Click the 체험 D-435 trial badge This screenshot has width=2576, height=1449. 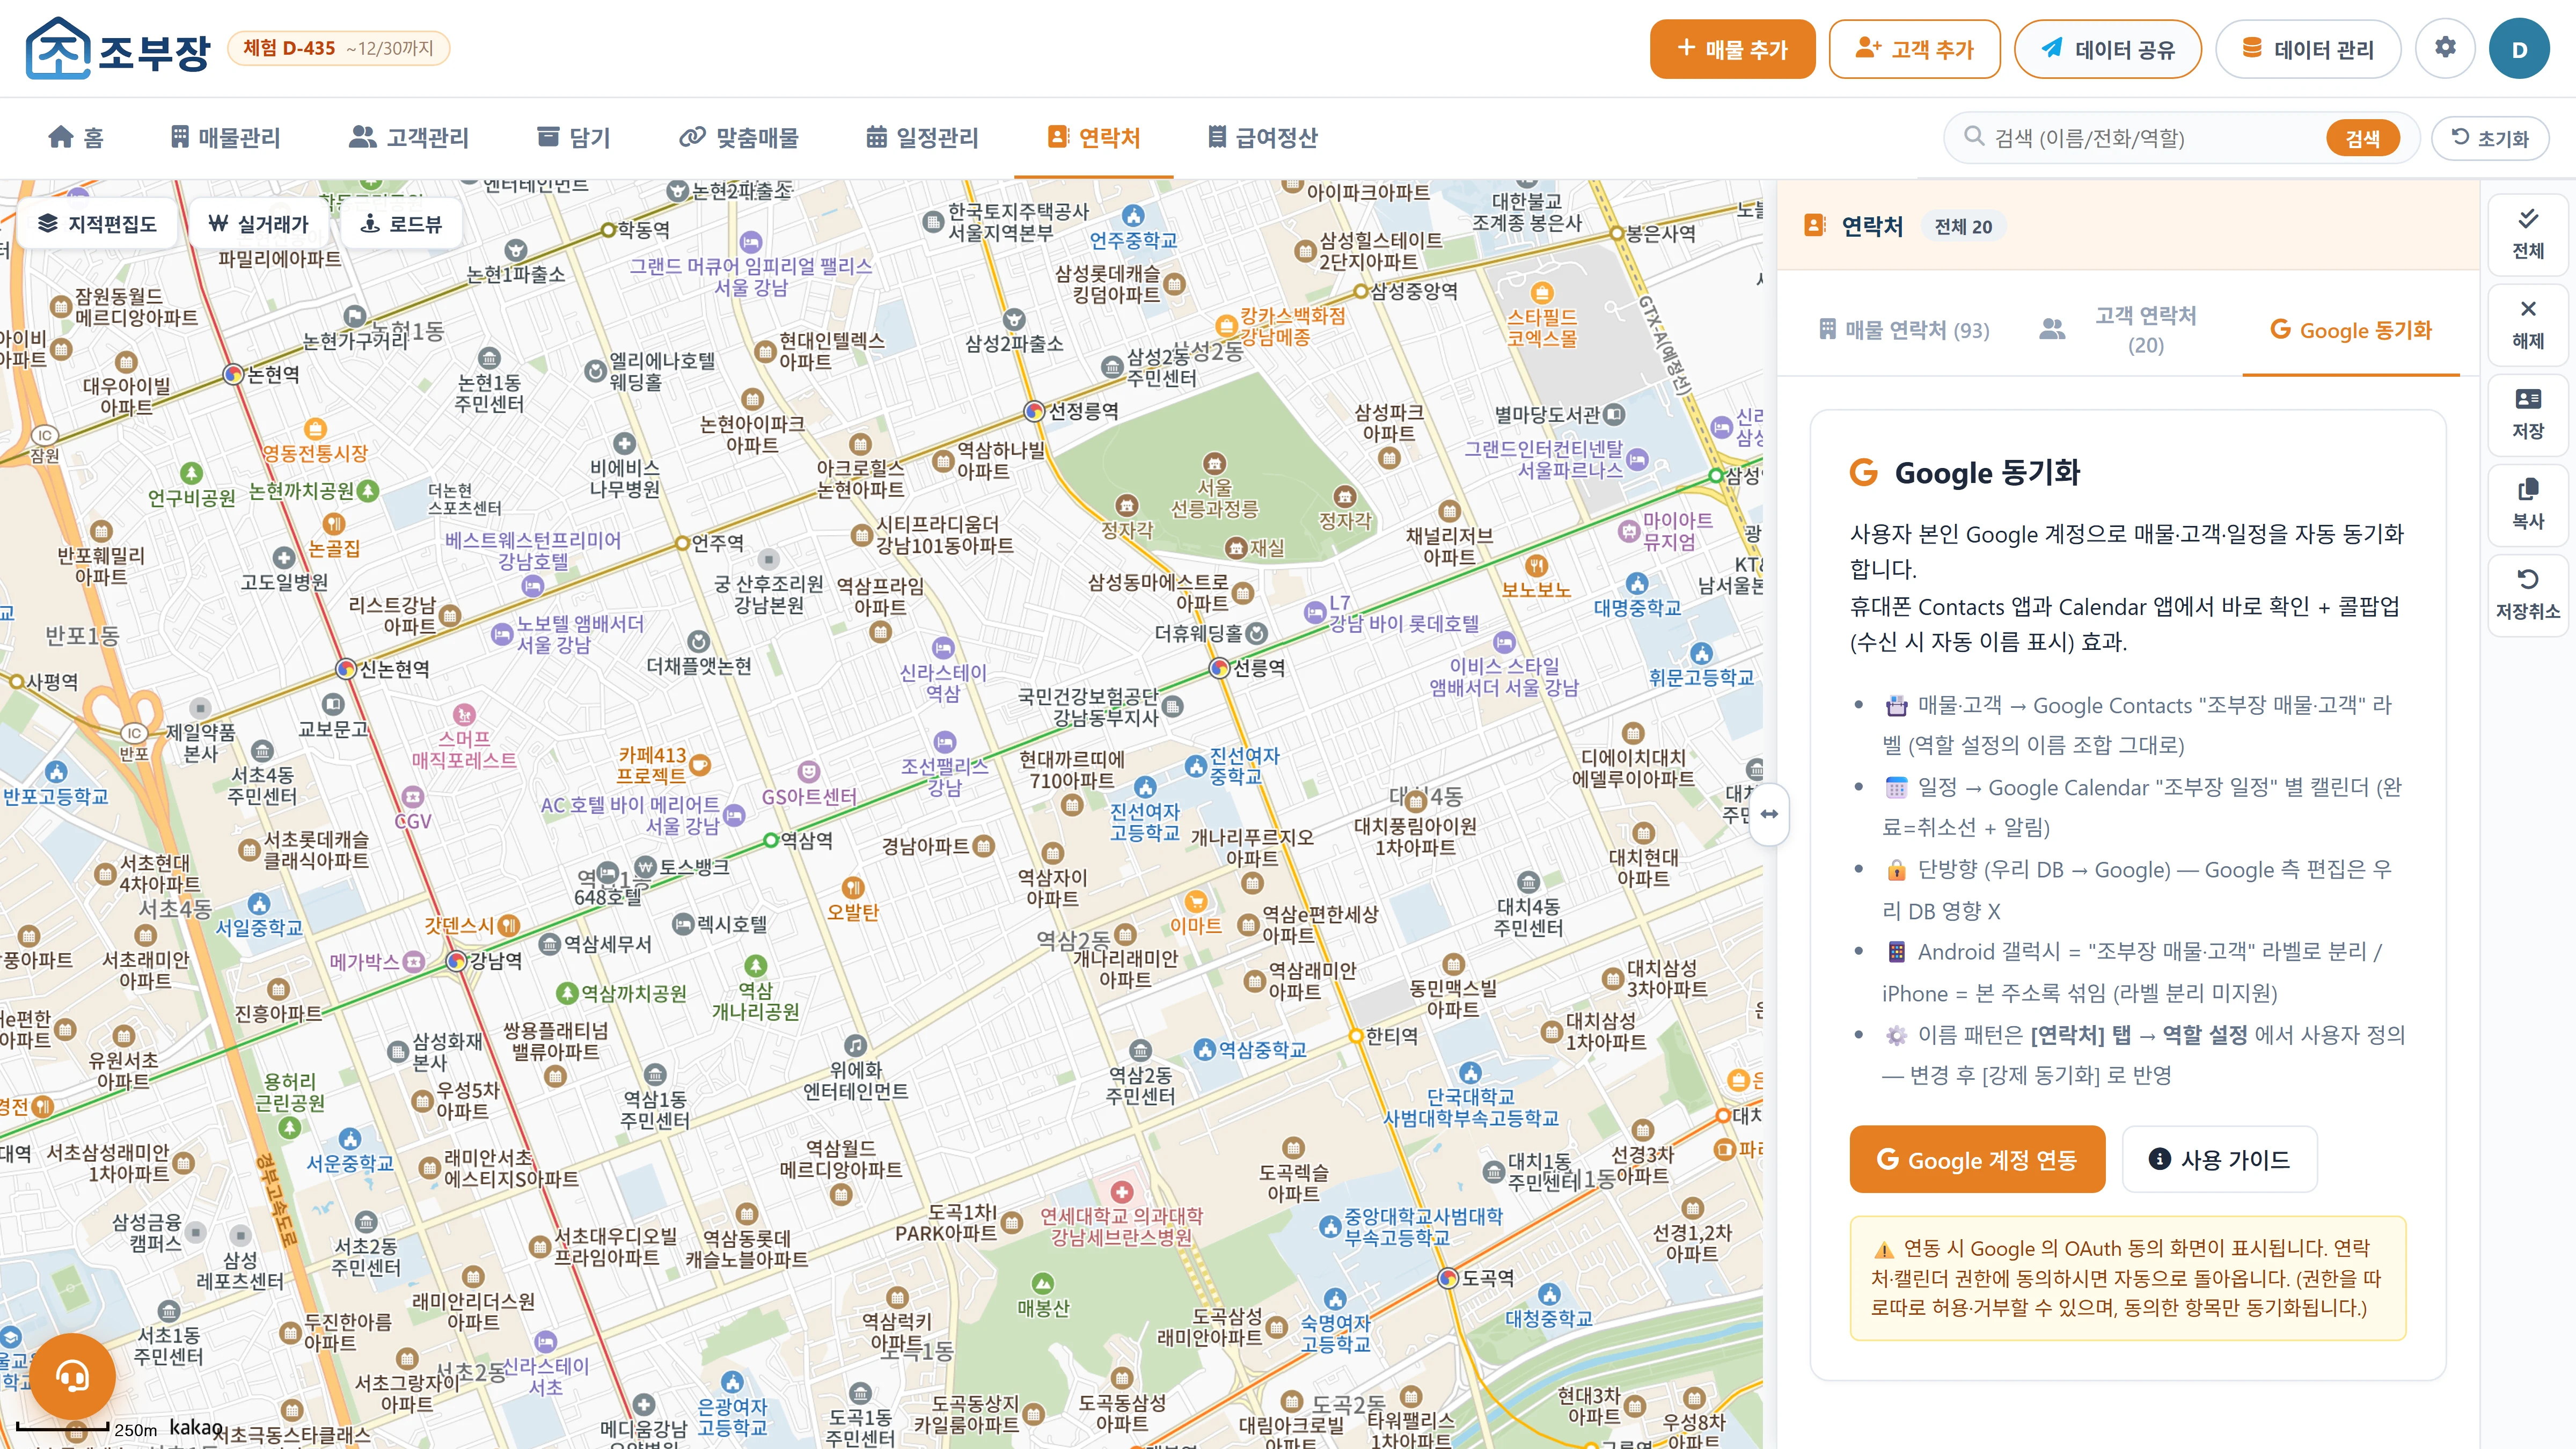[338, 48]
